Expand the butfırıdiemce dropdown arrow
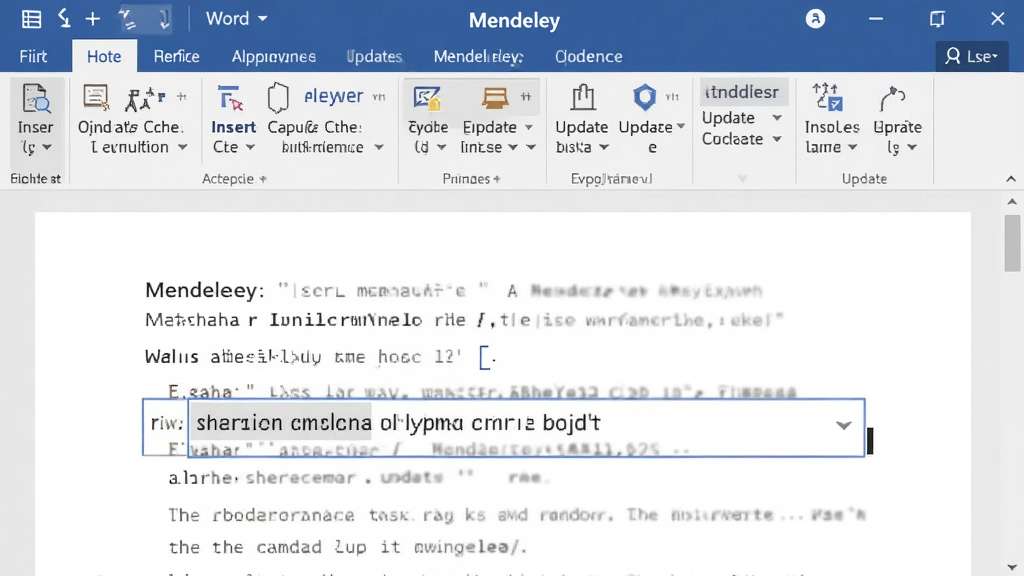1024x576 pixels. pos(379,148)
